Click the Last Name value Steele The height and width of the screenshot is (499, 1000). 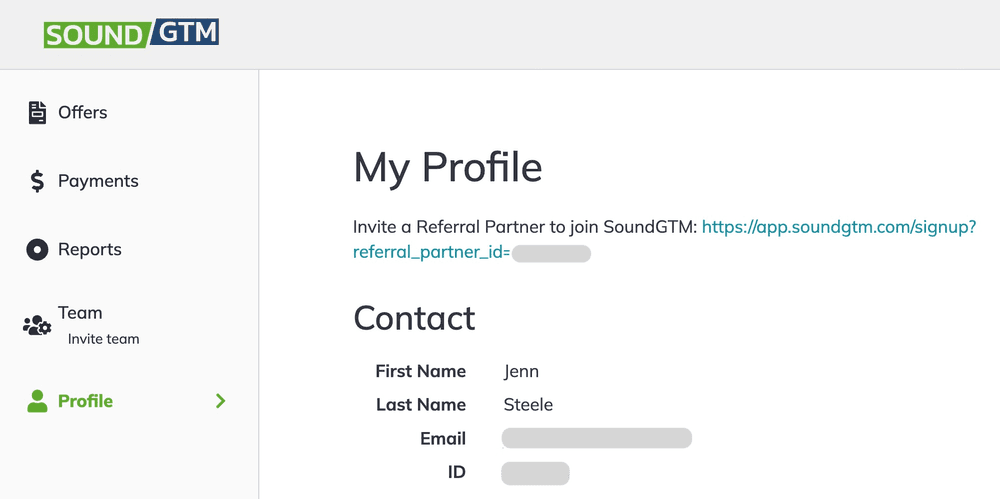tap(528, 405)
